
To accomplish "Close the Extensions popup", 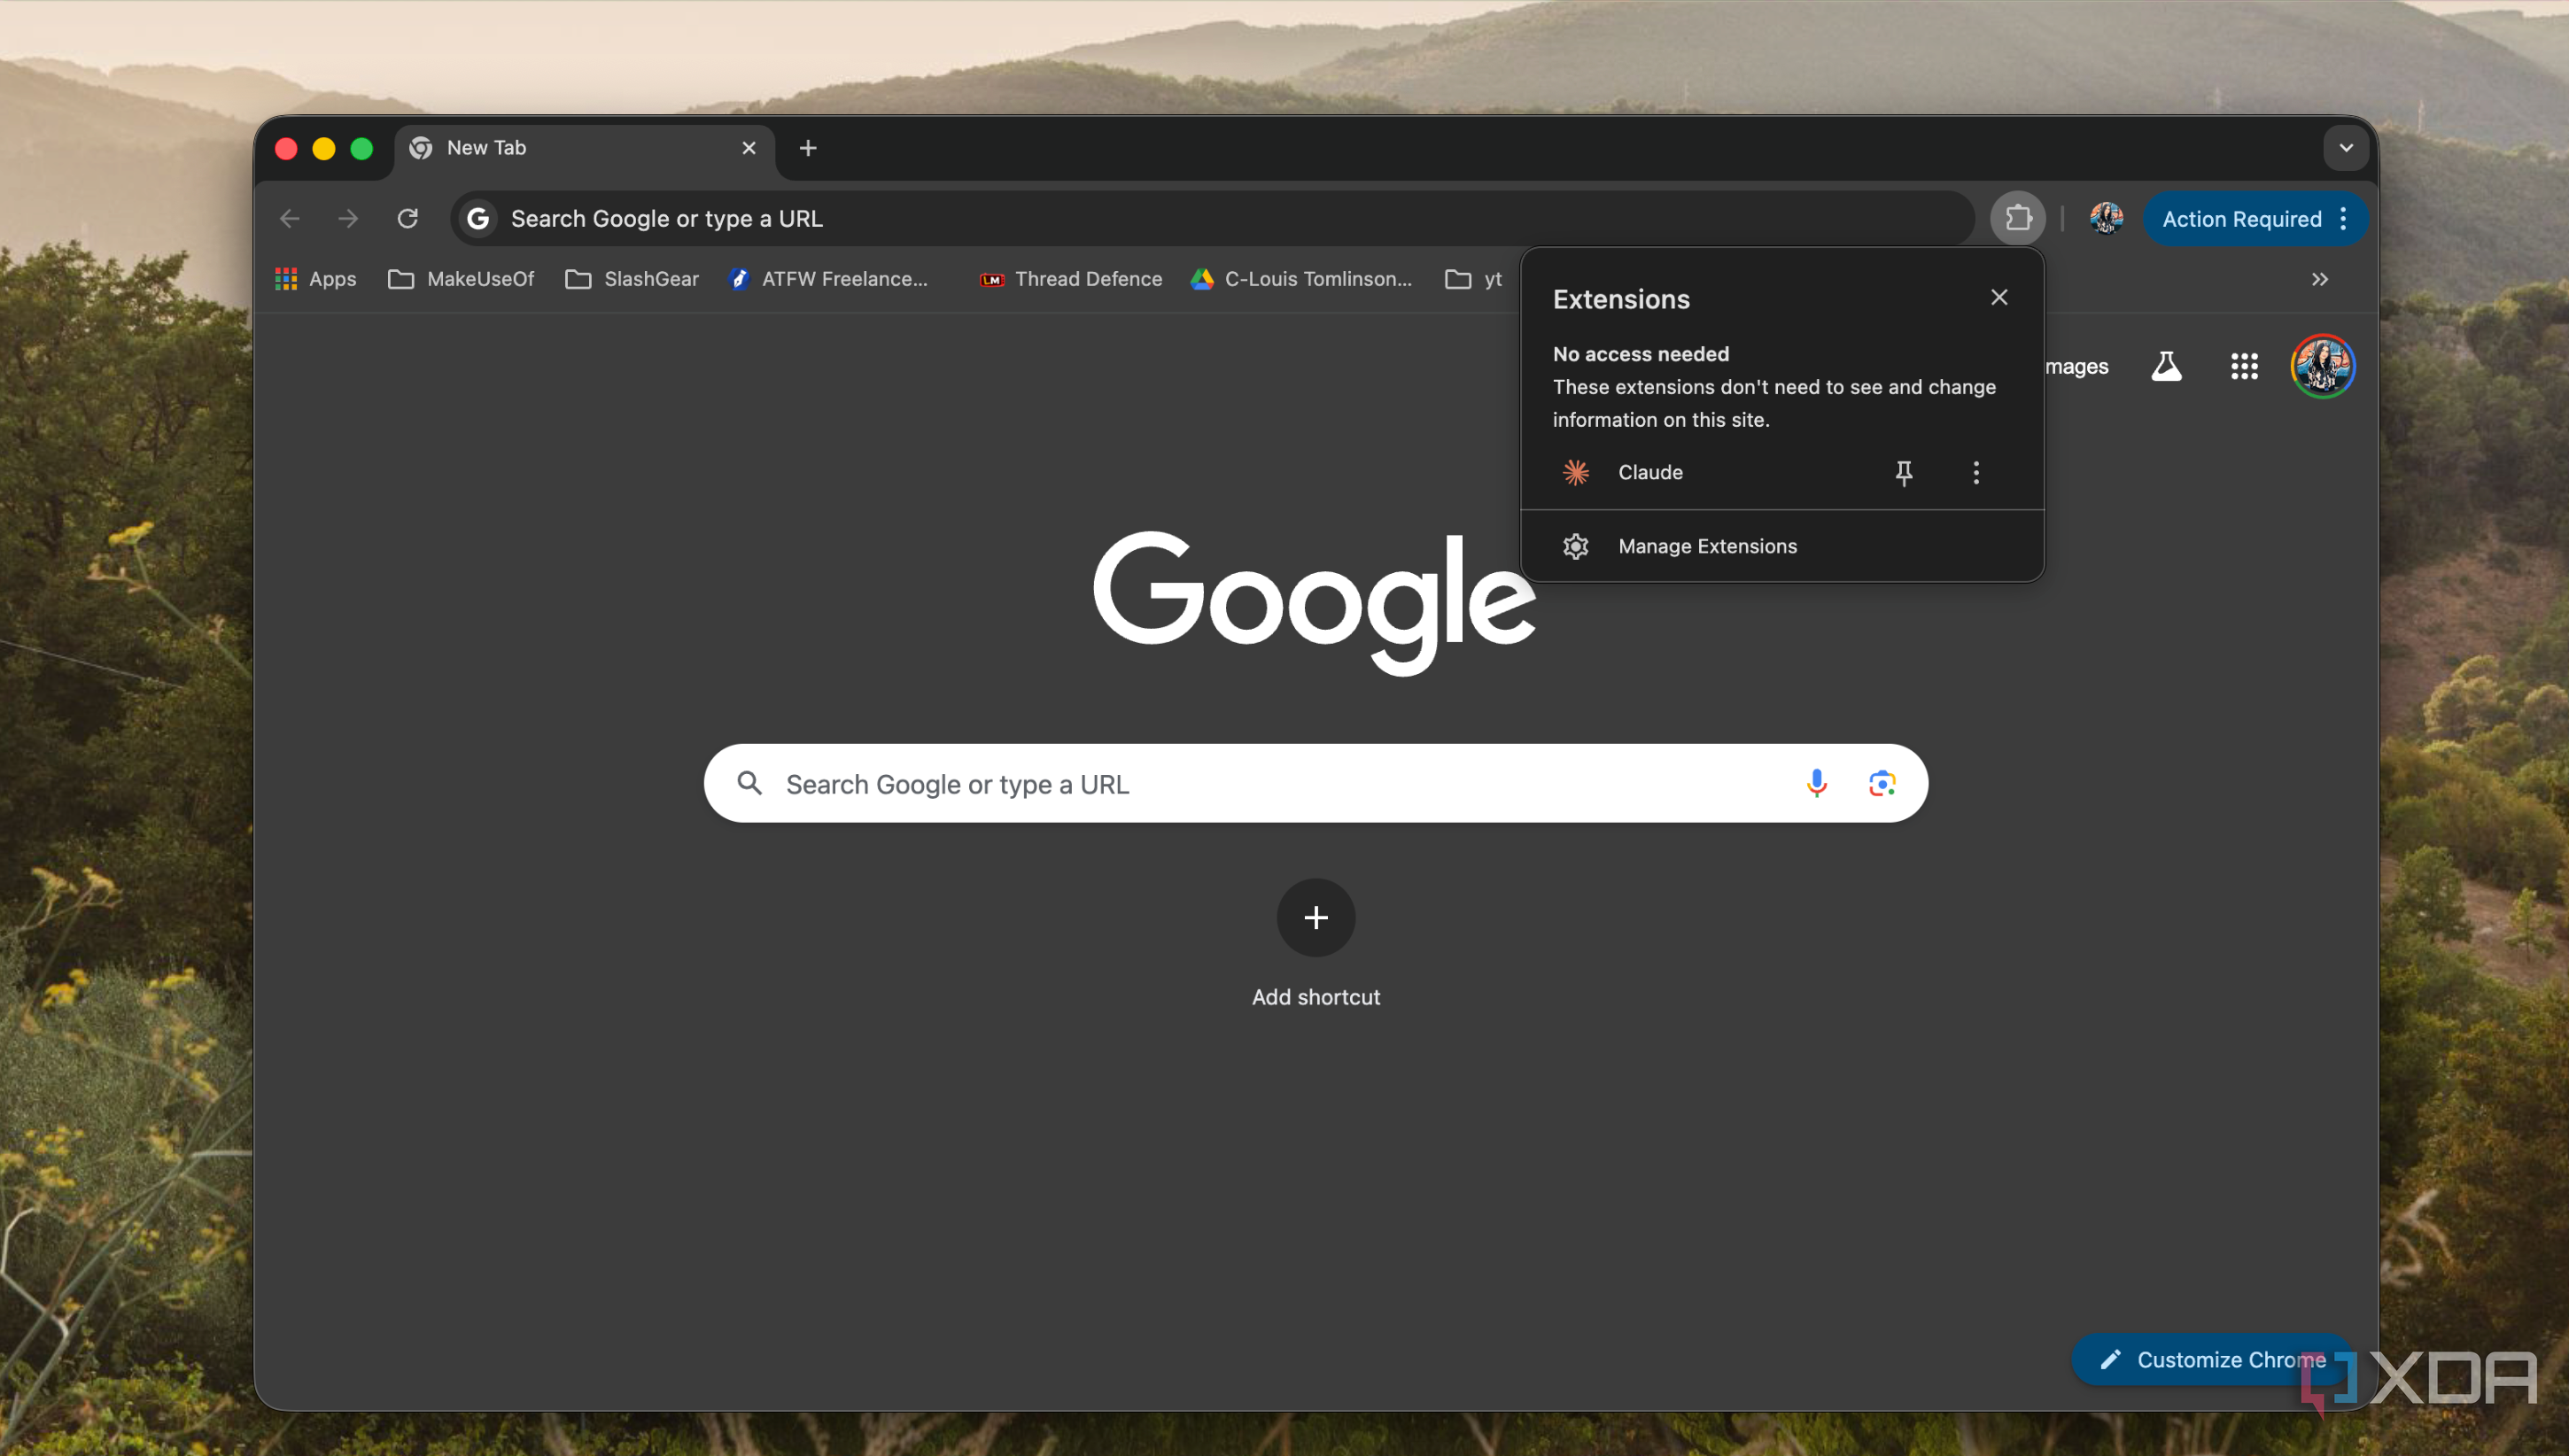I will tap(1998, 298).
